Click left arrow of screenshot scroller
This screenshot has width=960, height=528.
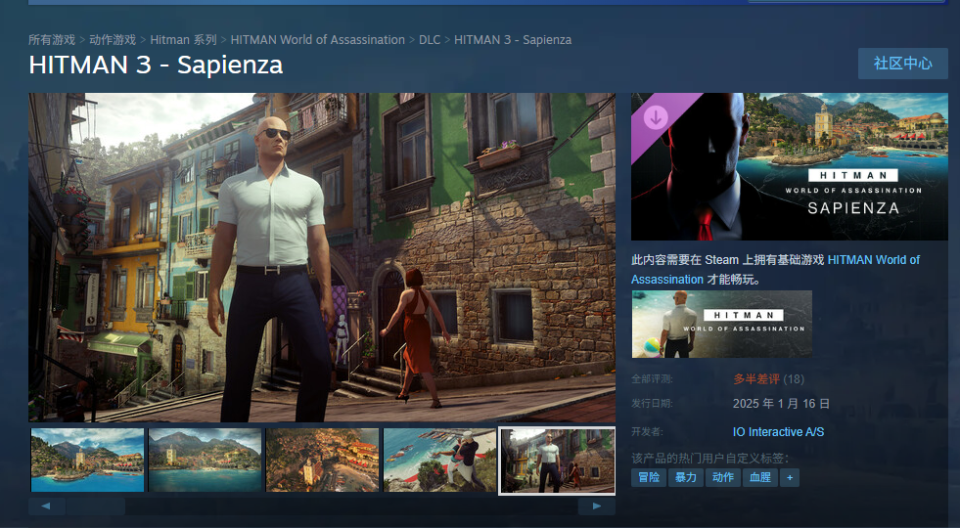click(46, 506)
